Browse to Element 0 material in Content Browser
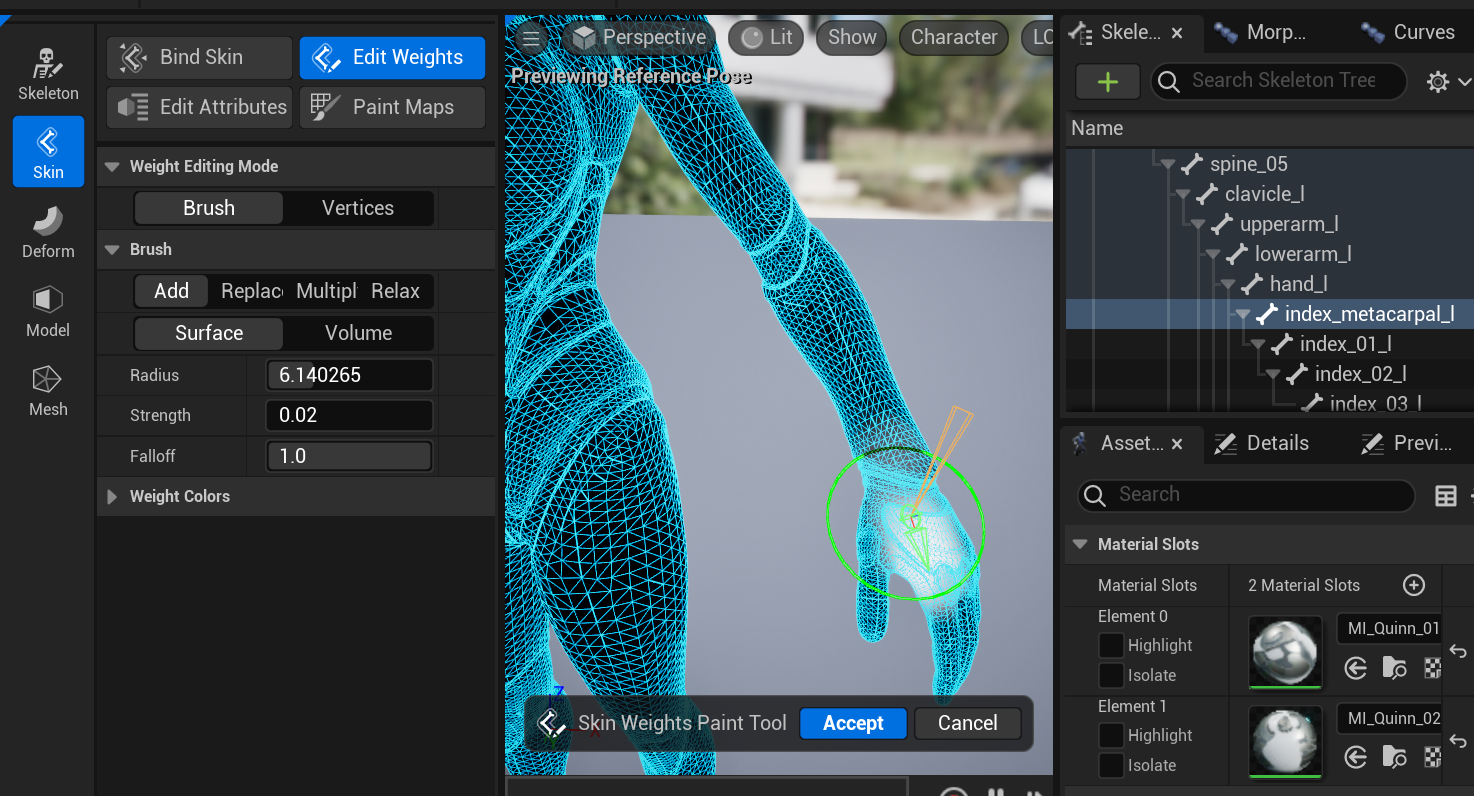The width and height of the screenshot is (1474, 796). pos(1394,668)
